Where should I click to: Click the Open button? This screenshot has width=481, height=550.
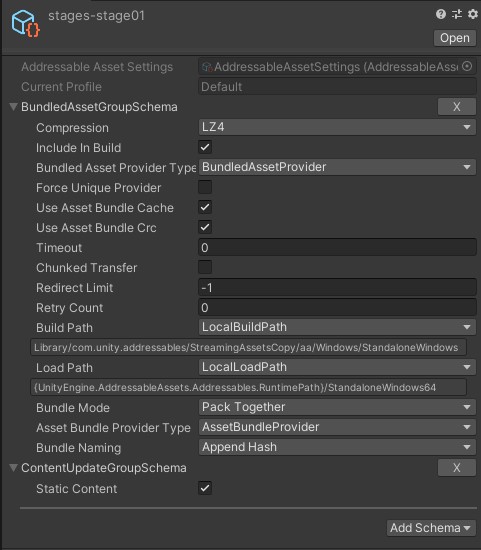[455, 38]
